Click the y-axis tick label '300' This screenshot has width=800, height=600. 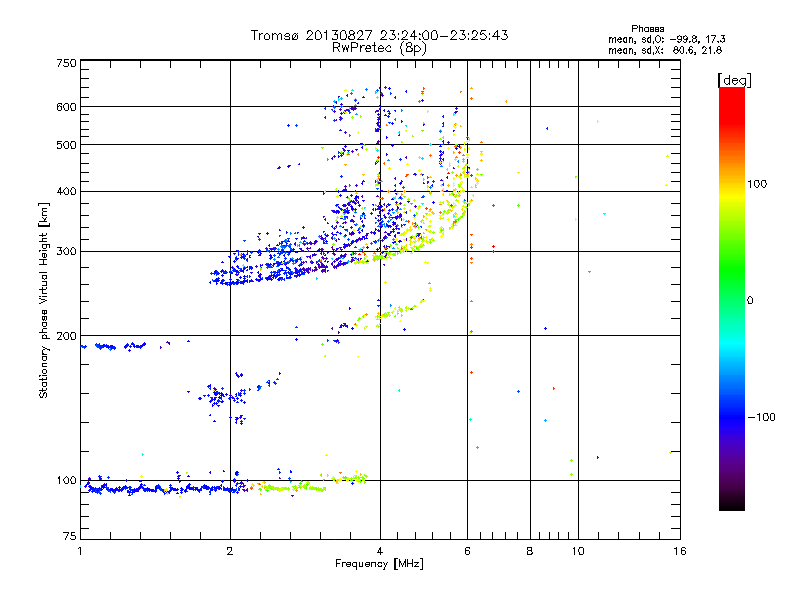pyautogui.click(x=66, y=251)
